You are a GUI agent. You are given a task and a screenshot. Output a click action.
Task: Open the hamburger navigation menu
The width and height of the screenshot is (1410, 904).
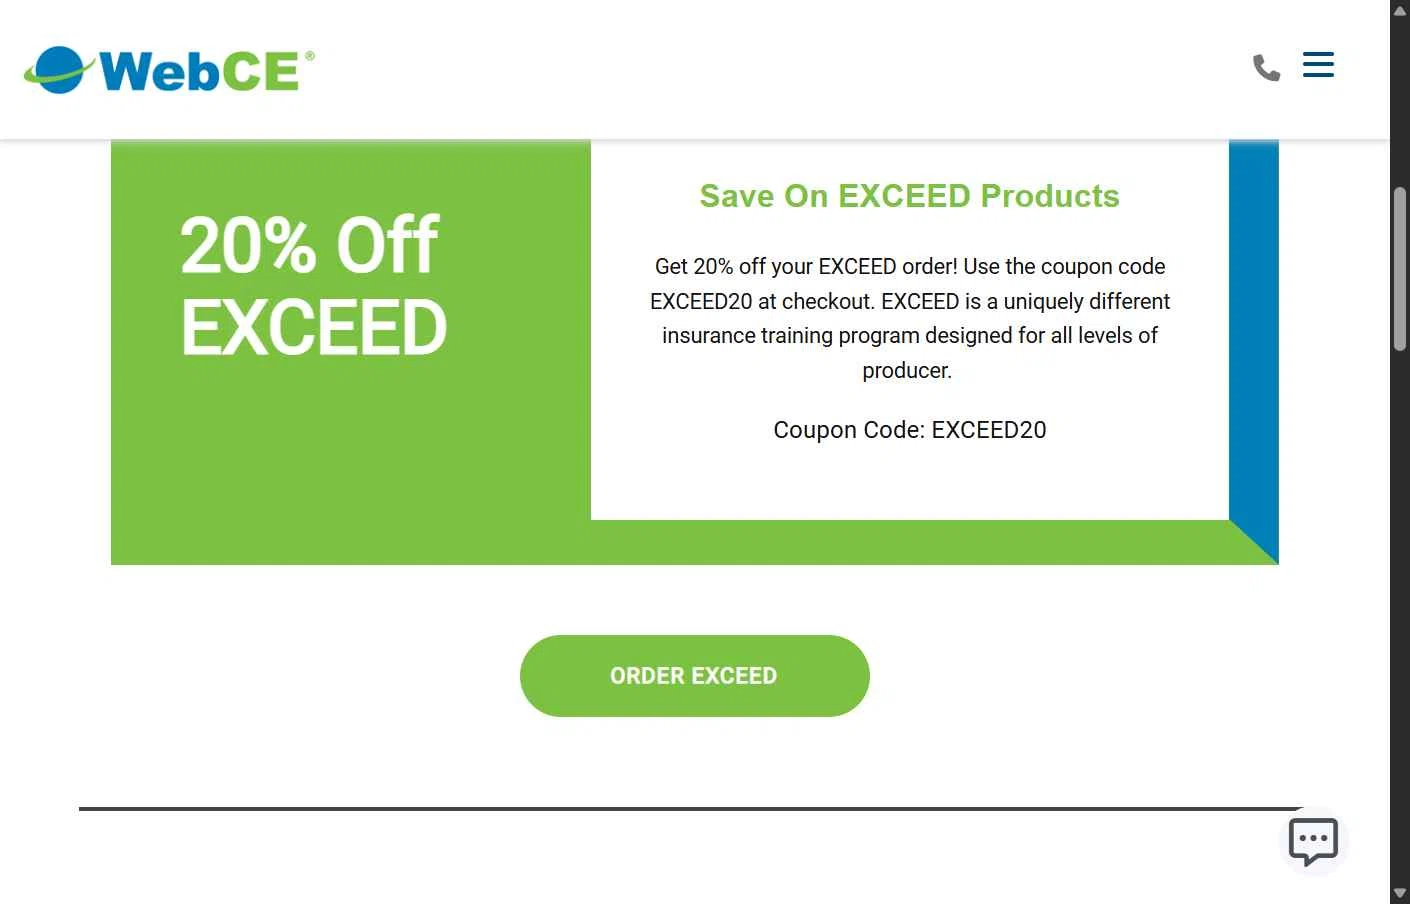point(1318,65)
